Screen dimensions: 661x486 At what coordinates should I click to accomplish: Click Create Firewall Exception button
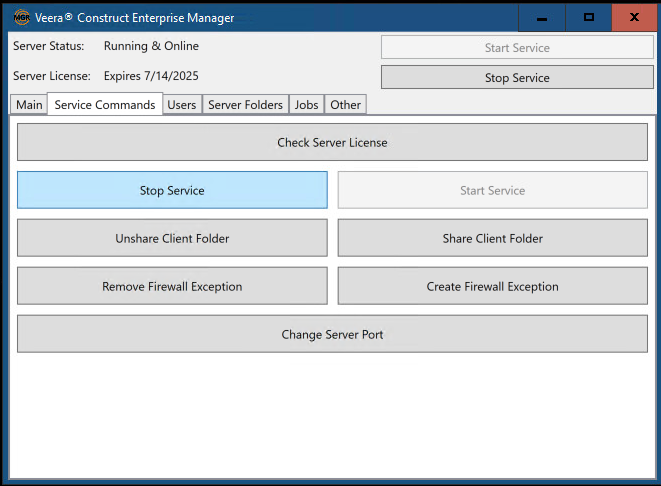pos(492,287)
